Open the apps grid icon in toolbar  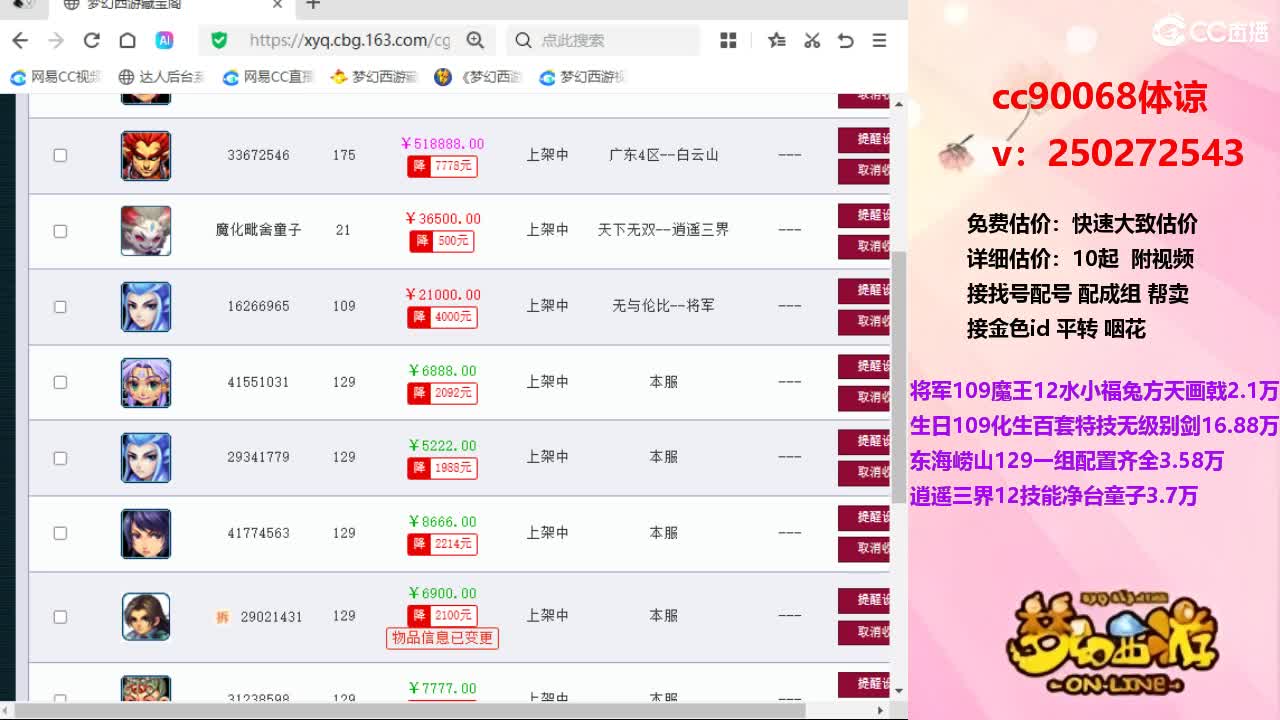[x=728, y=40]
